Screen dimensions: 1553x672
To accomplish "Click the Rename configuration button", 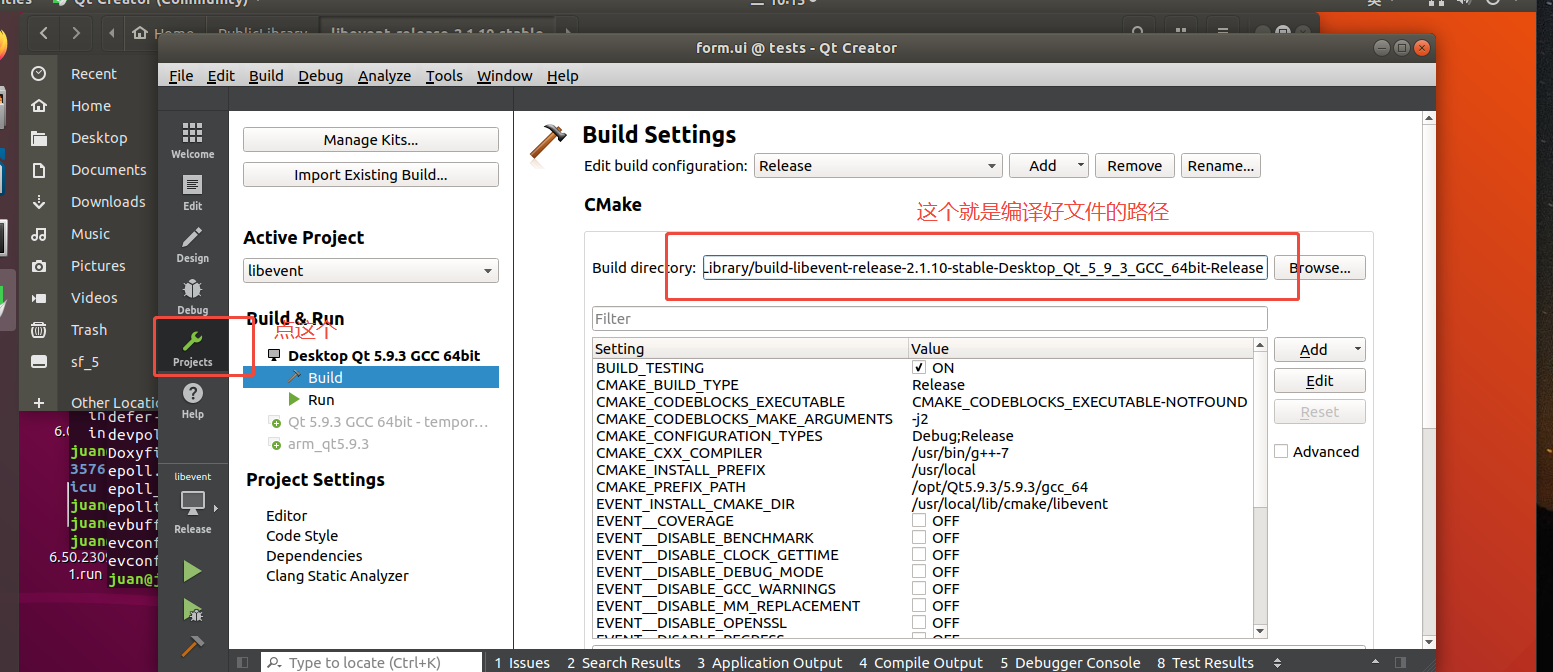I will (x=1220, y=166).
